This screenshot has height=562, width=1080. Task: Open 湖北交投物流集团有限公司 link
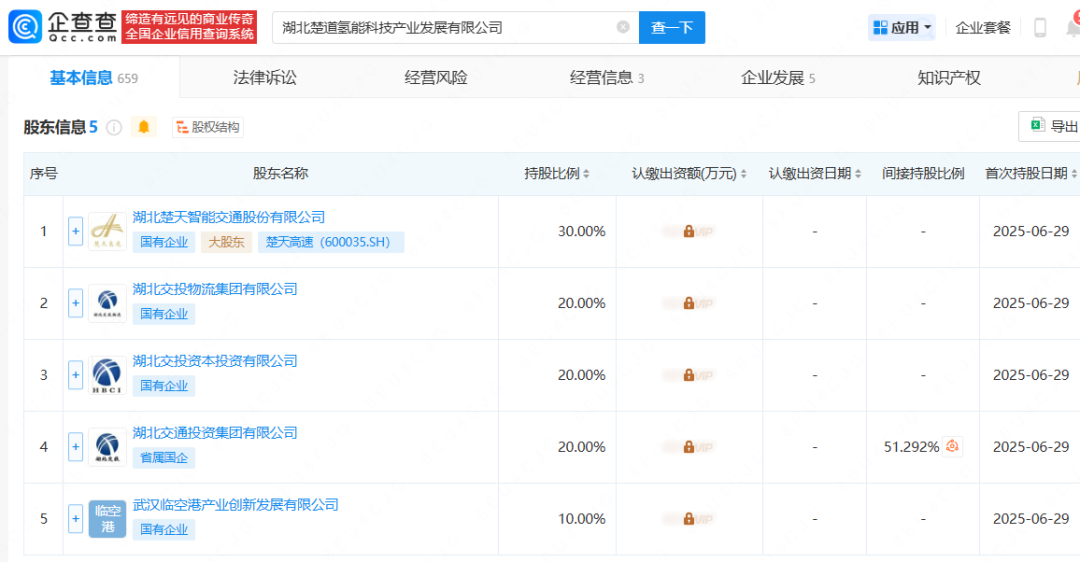[x=215, y=289]
